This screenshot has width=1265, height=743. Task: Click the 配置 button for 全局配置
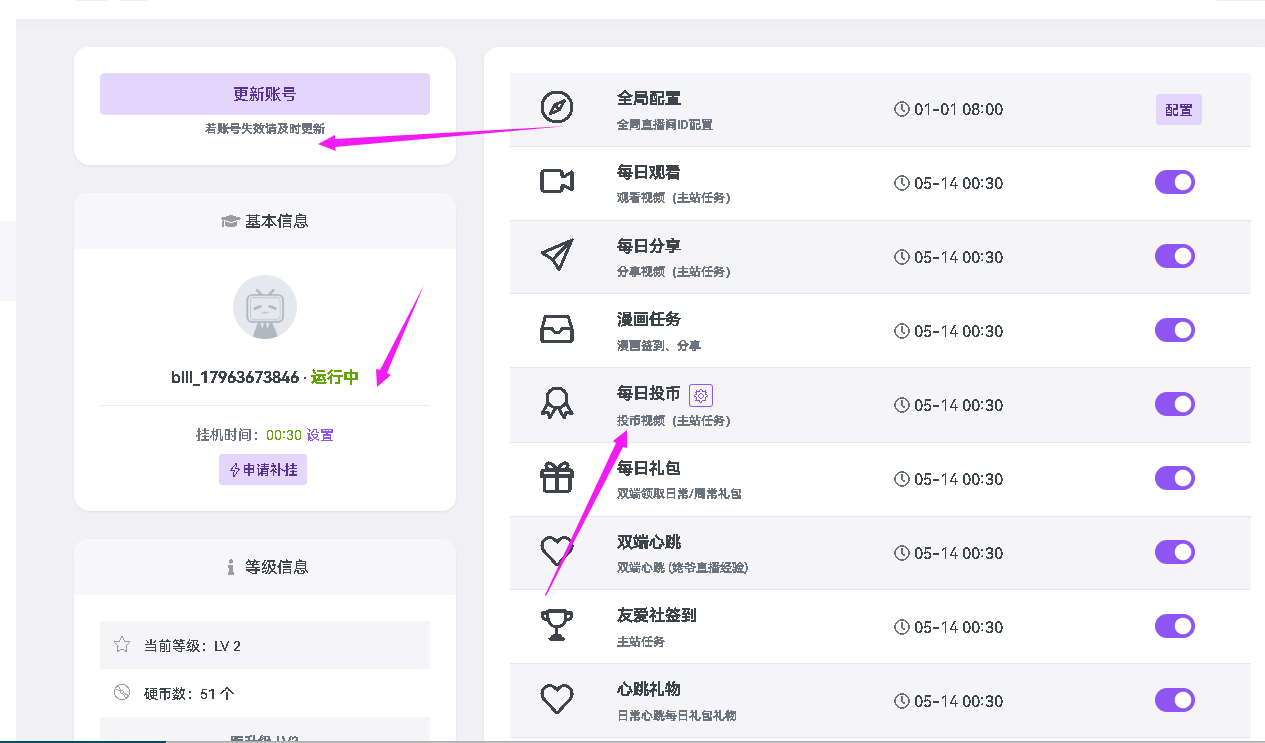1179,110
